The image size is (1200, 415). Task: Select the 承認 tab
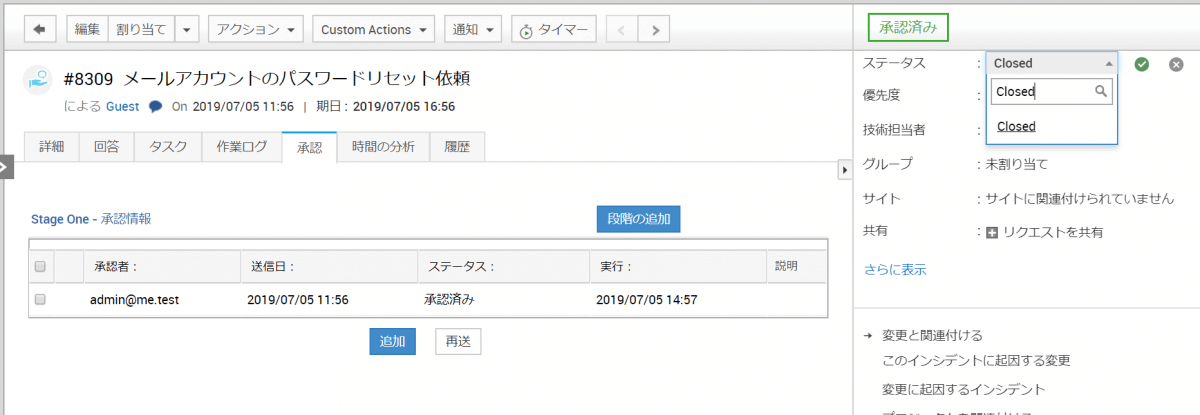coord(309,147)
